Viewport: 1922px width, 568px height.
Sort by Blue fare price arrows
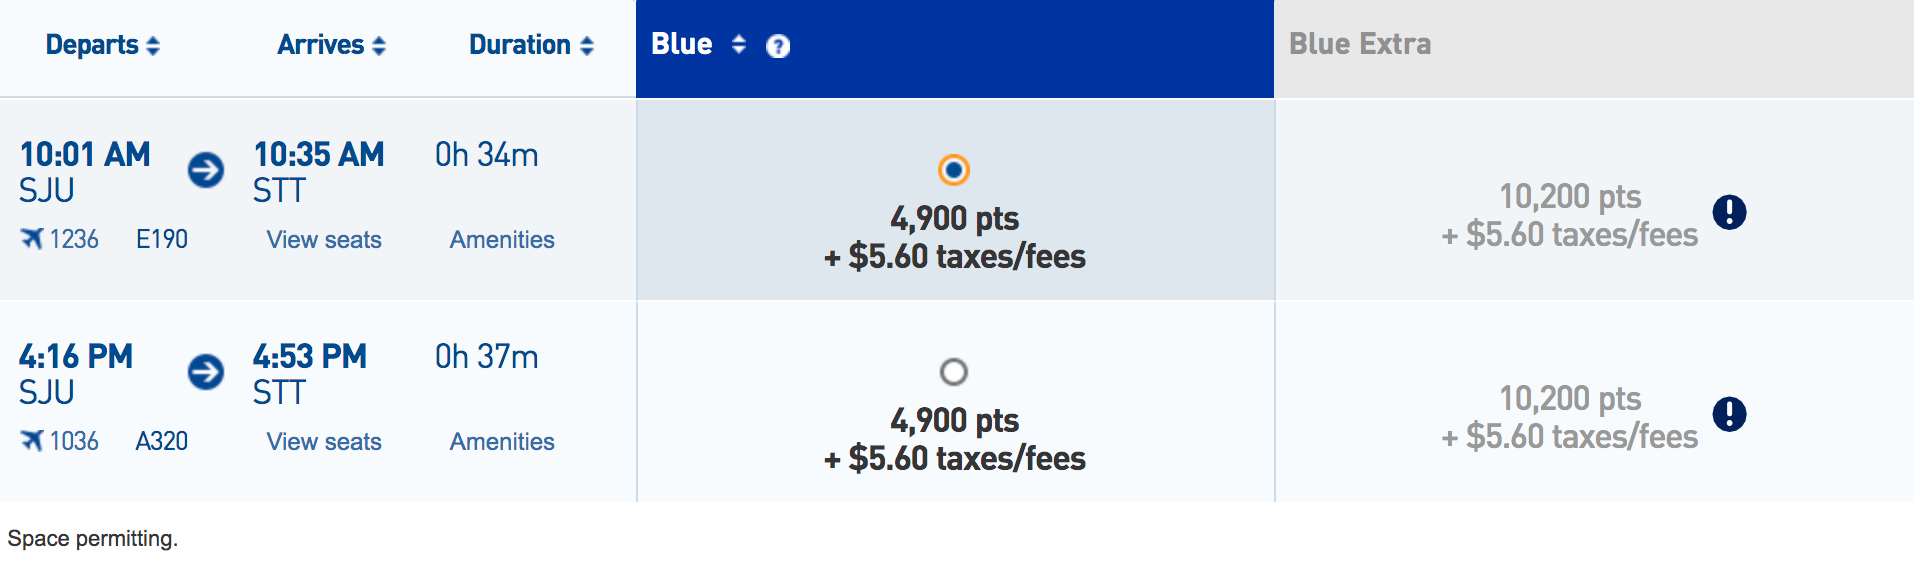tap(739, 45)
